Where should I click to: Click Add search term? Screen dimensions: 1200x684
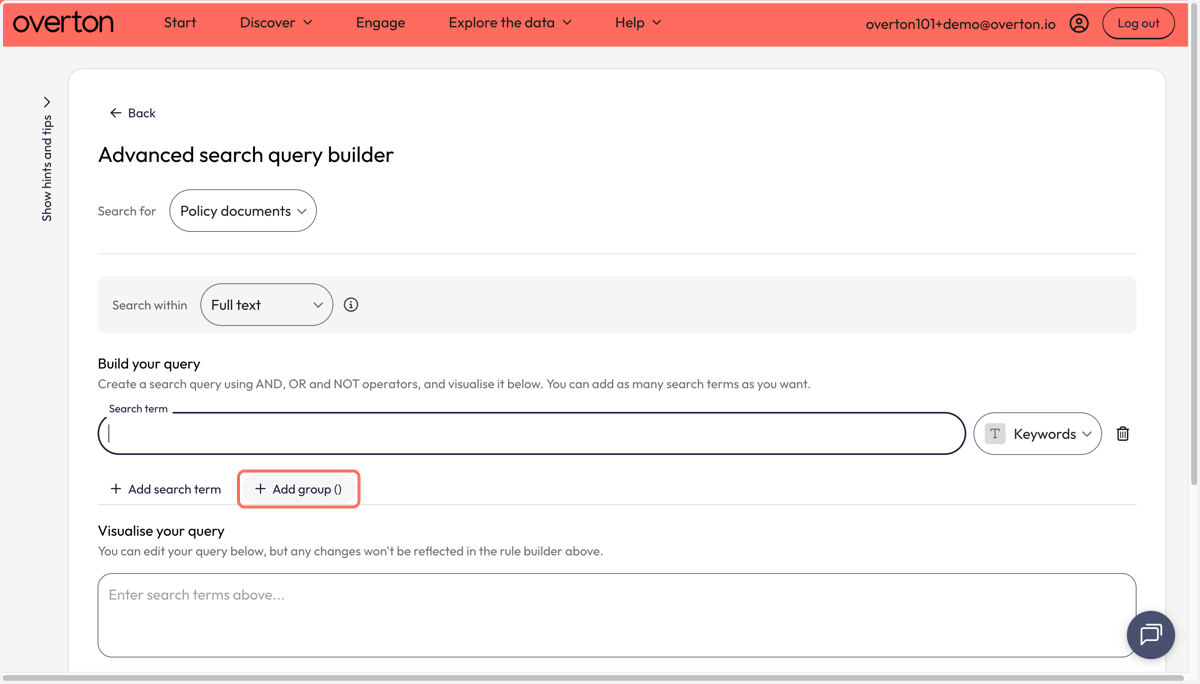(x=165, y=489)
